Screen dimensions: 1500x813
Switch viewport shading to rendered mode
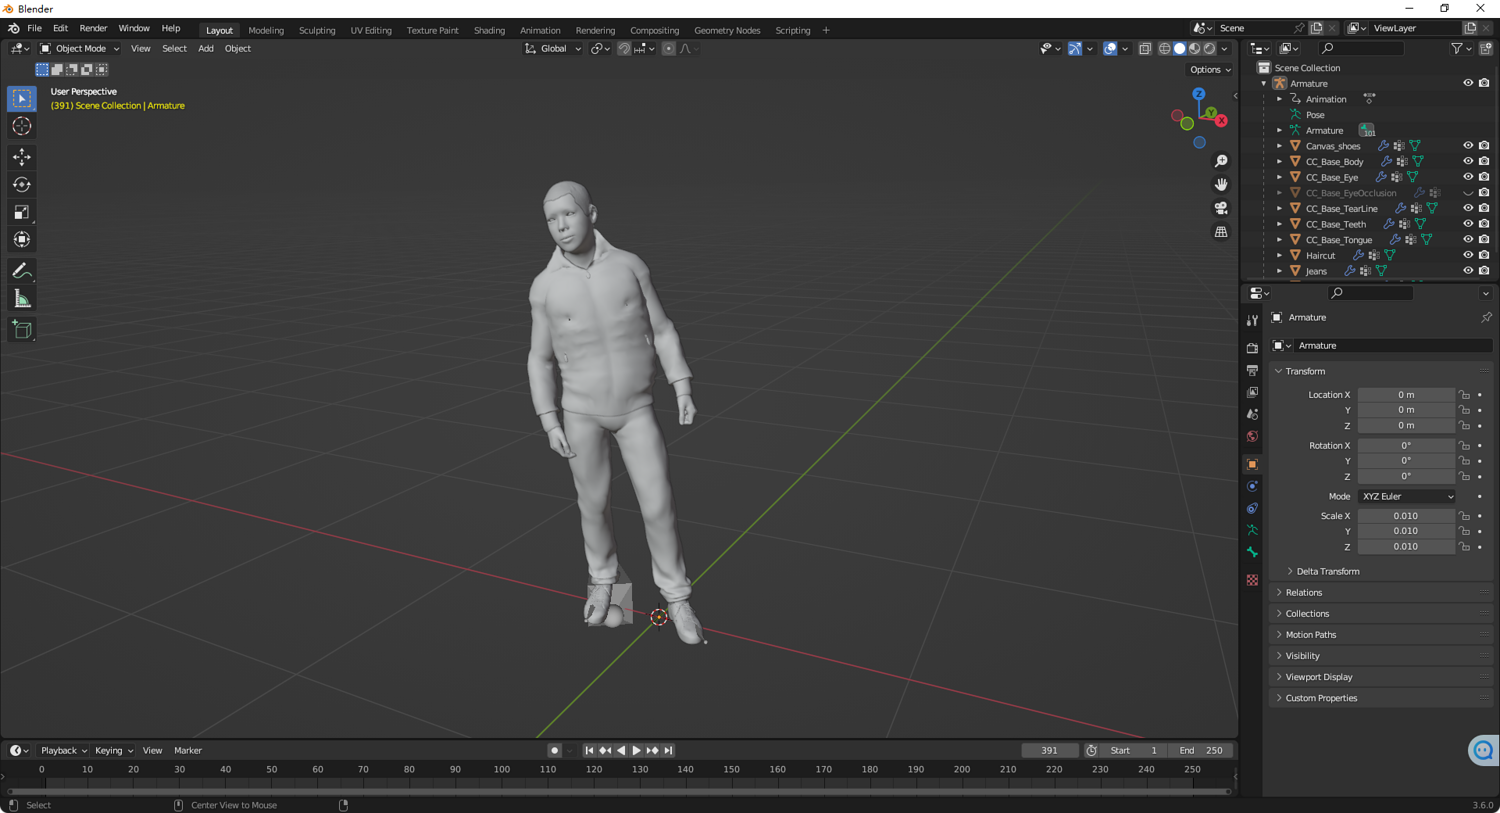pyautogui.click(x=1209, y=48)
